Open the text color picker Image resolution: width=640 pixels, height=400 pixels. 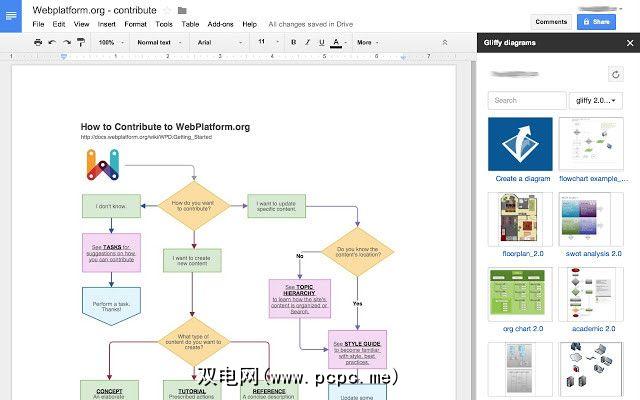[336, 42]
